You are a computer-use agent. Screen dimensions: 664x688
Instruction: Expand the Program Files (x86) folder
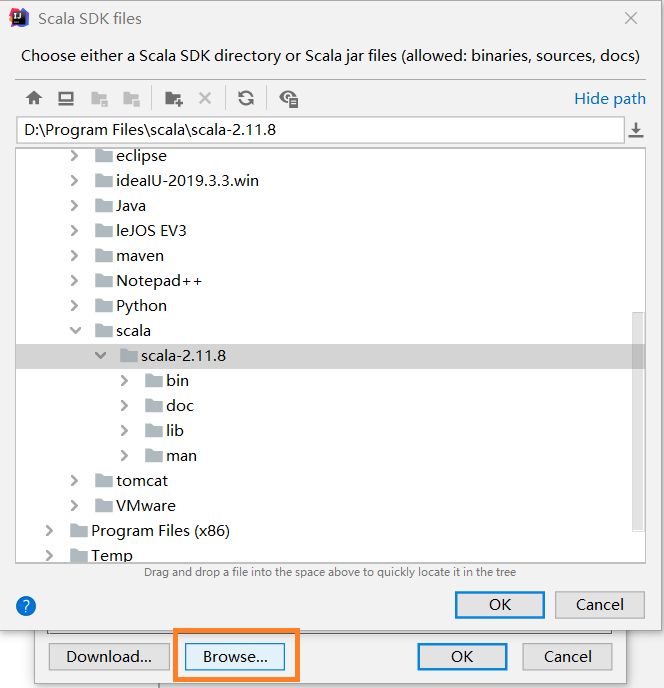point(50,530)
